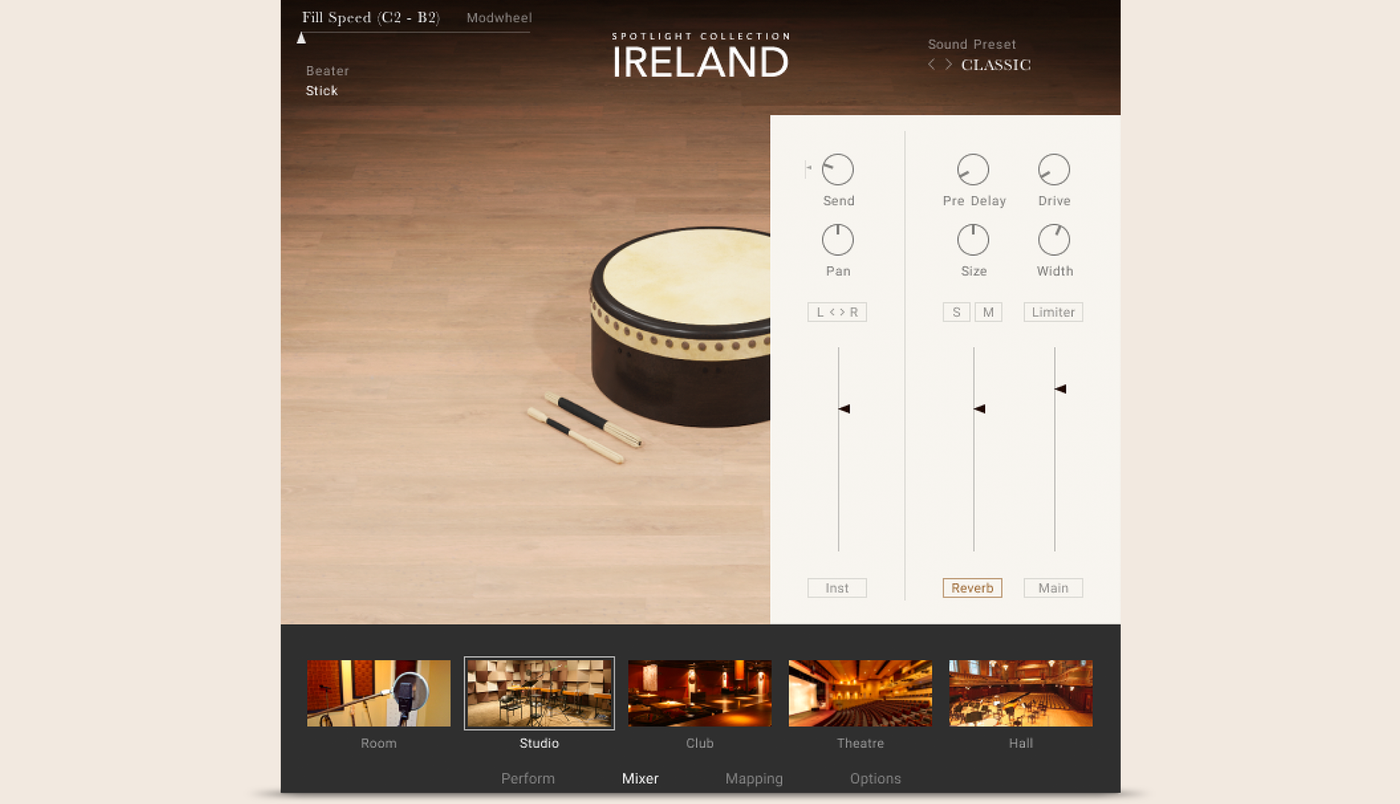Screen dimensions: 1400x804
Task: Choose the Room reverb thumbnail
Action: click(x=379, y=693)
